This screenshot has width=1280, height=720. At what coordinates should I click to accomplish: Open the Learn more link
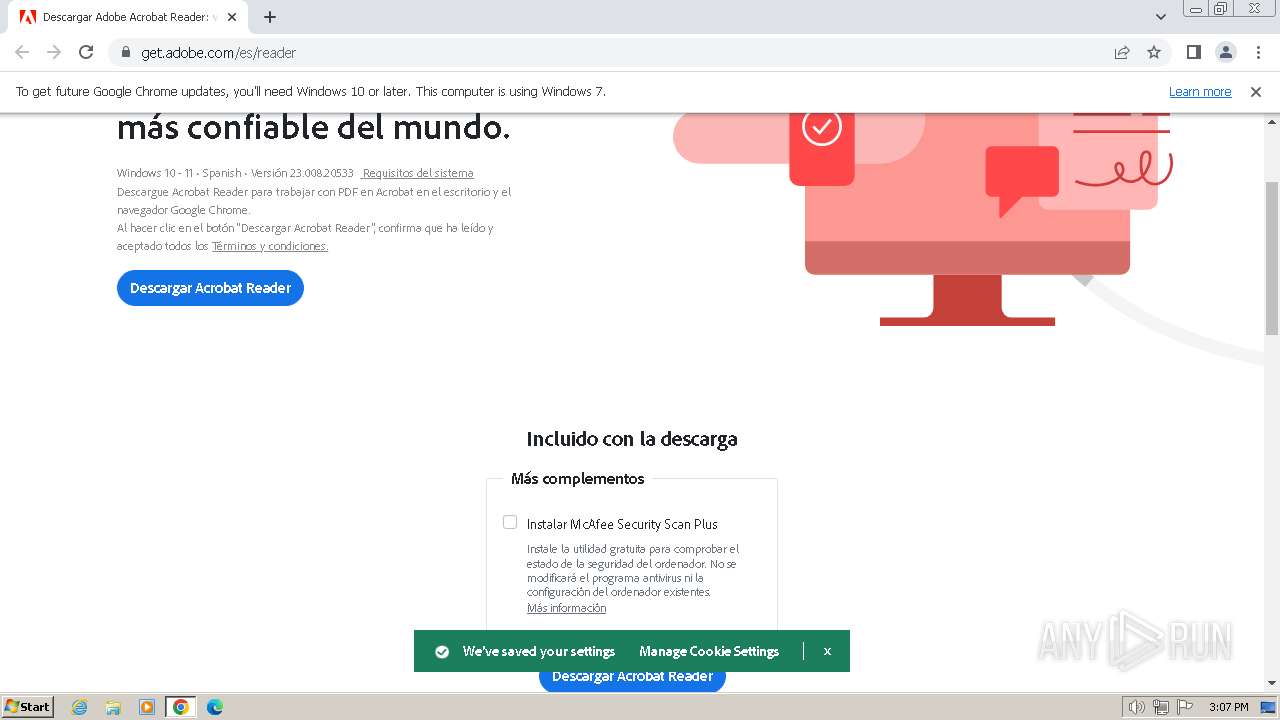click(x=1200, y=91)
